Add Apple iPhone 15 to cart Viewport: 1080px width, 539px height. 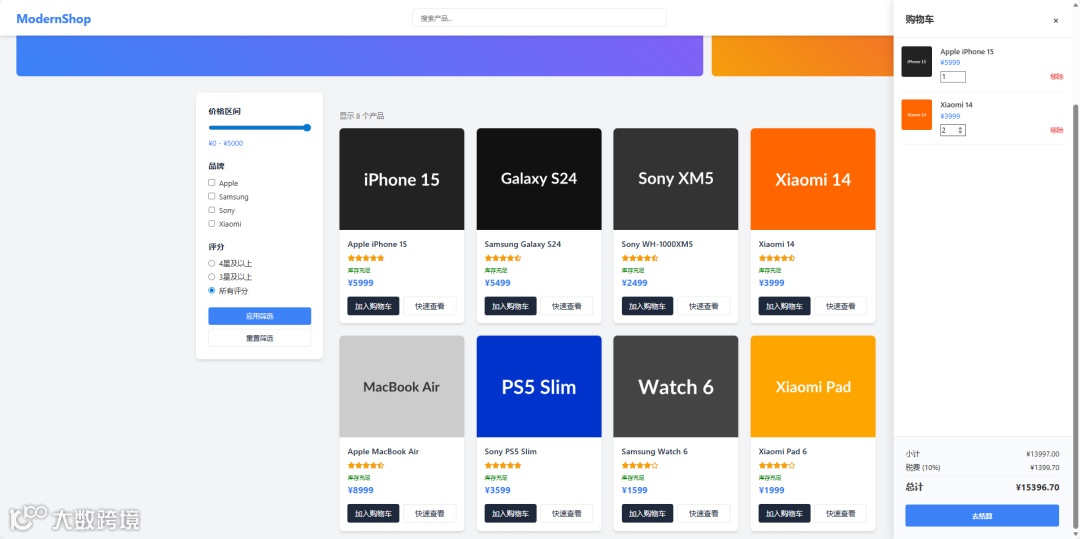coord(373,306)
